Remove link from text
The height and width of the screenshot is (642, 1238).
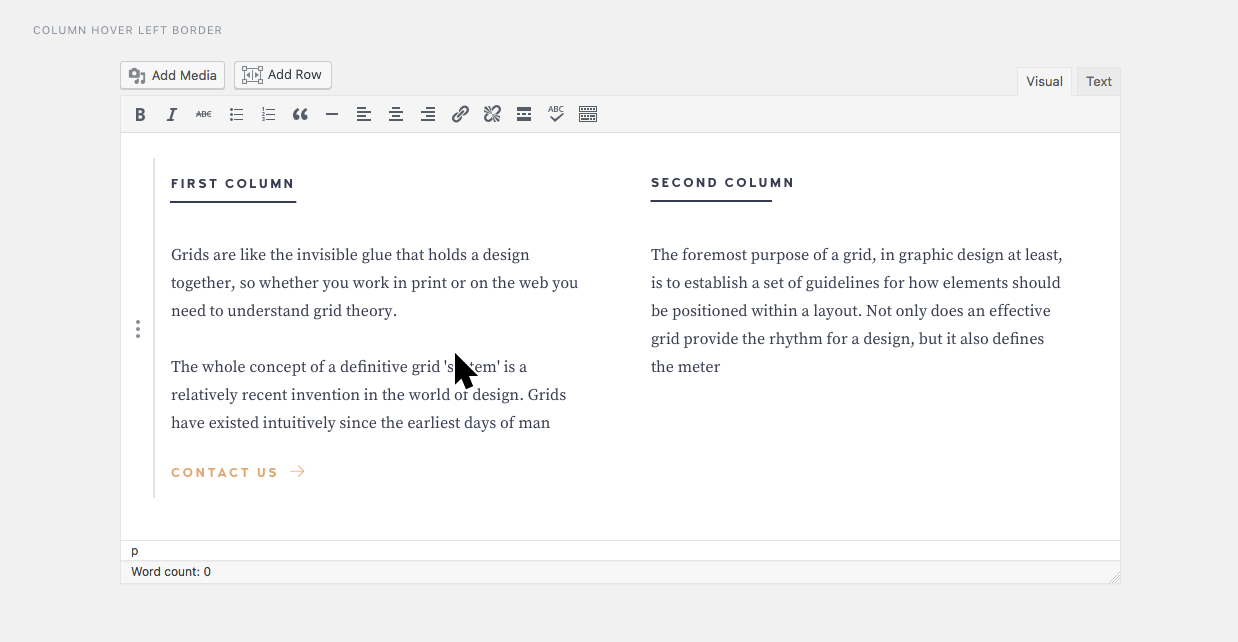[x=492, y=115]
